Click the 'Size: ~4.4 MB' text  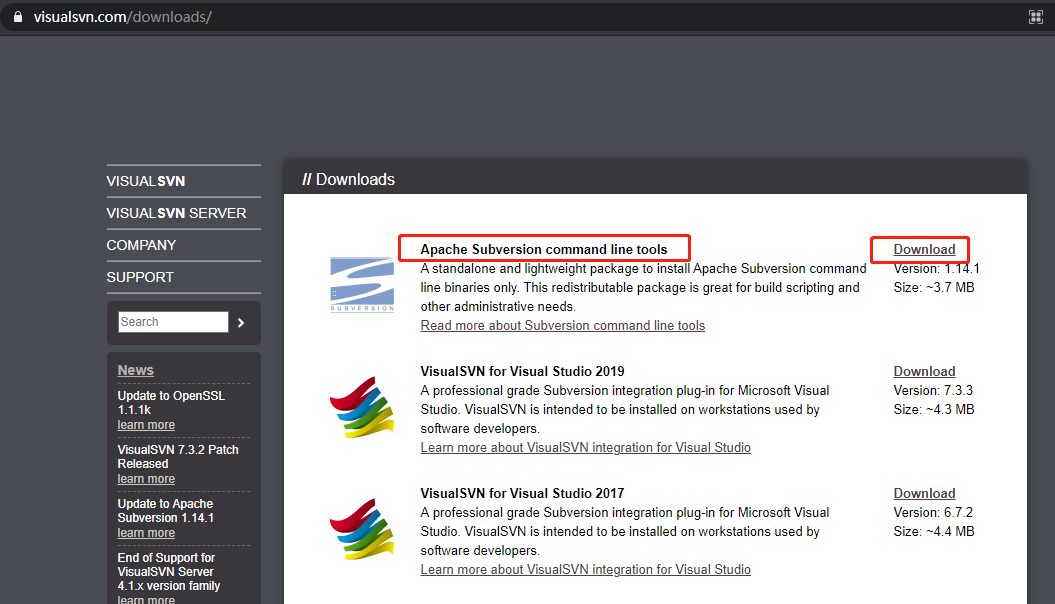coord(934,531)
